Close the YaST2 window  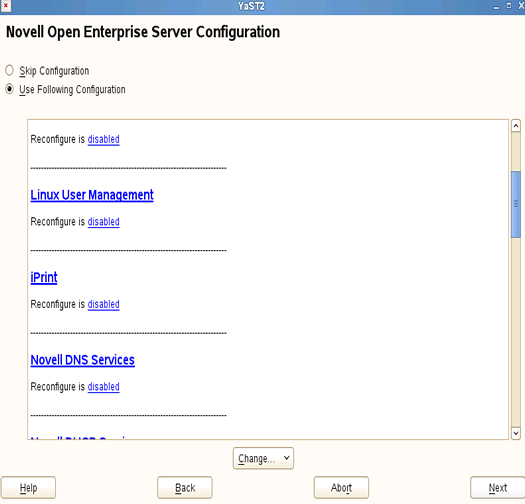521,6
